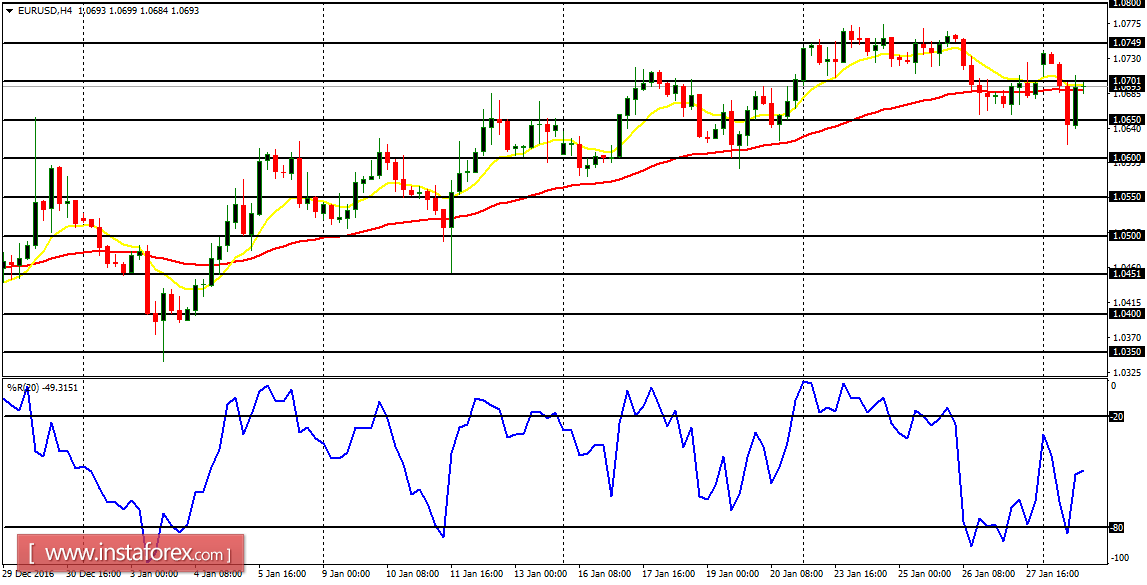Select the EURUSD,H4 chart title text
1147x585 pixels.
(45, 11)
